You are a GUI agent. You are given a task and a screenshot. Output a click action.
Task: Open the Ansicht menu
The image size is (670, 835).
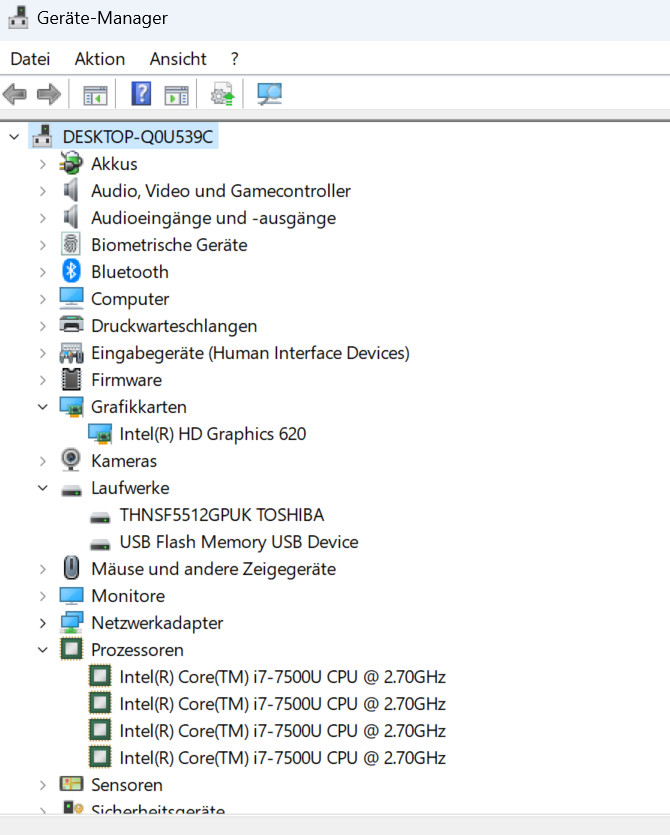point(178,59)
